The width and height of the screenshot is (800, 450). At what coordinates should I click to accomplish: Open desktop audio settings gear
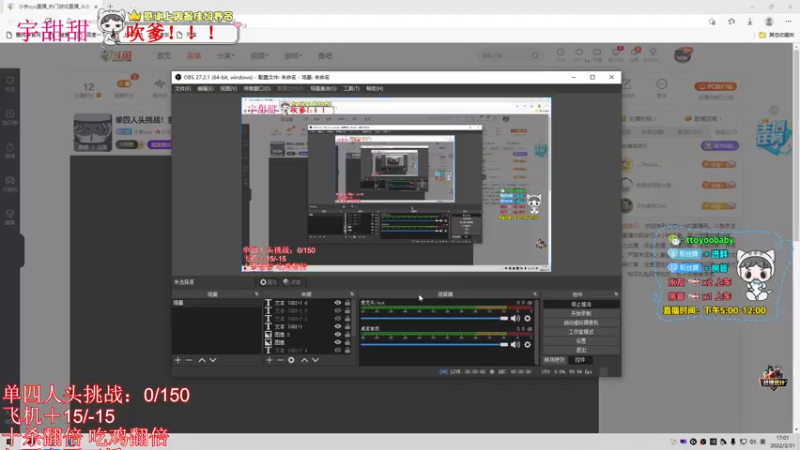[528, 344]
